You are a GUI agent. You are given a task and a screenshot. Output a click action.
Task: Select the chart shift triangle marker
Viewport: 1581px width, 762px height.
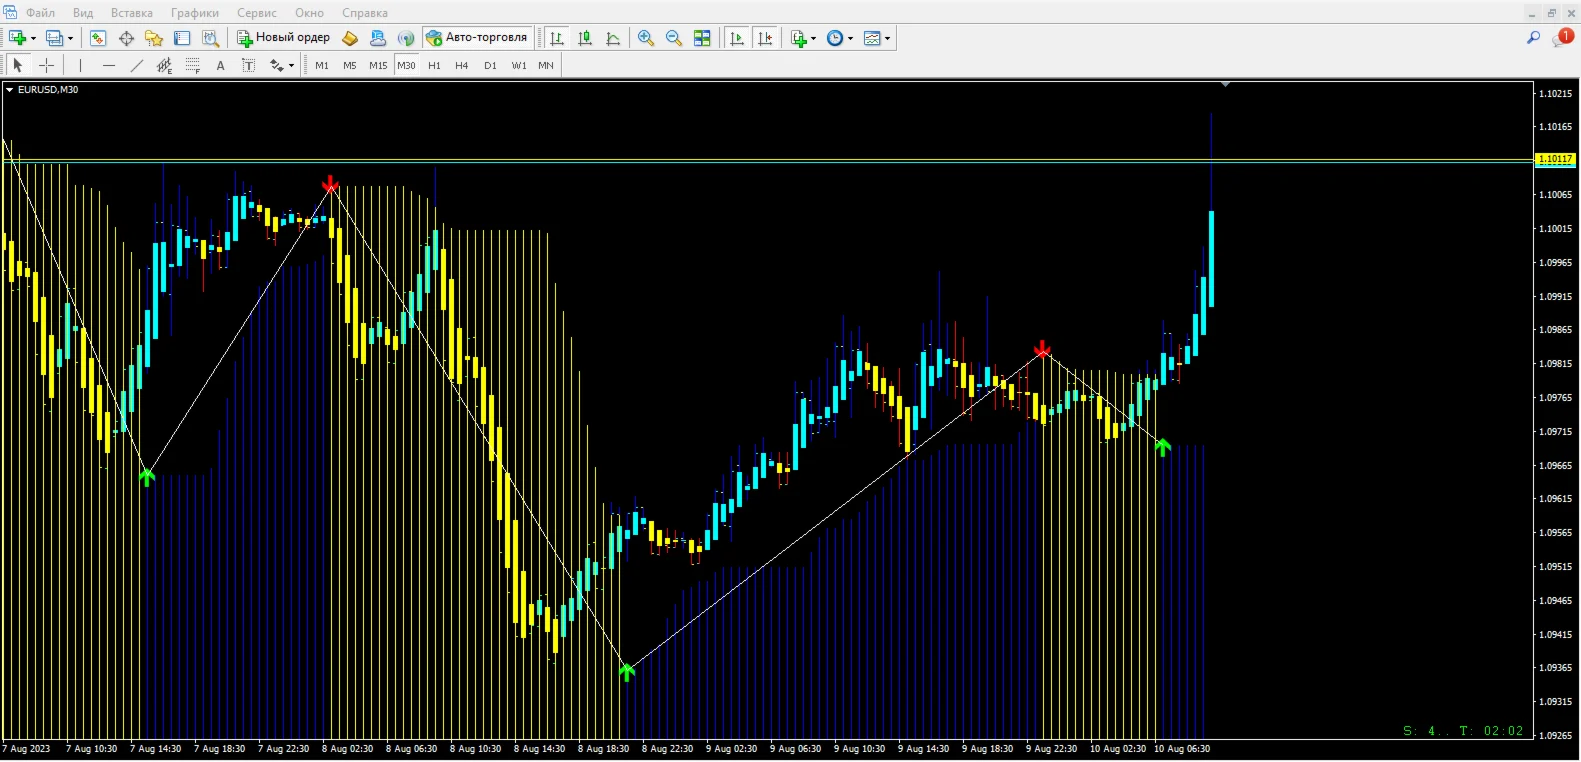(1225, 84)
